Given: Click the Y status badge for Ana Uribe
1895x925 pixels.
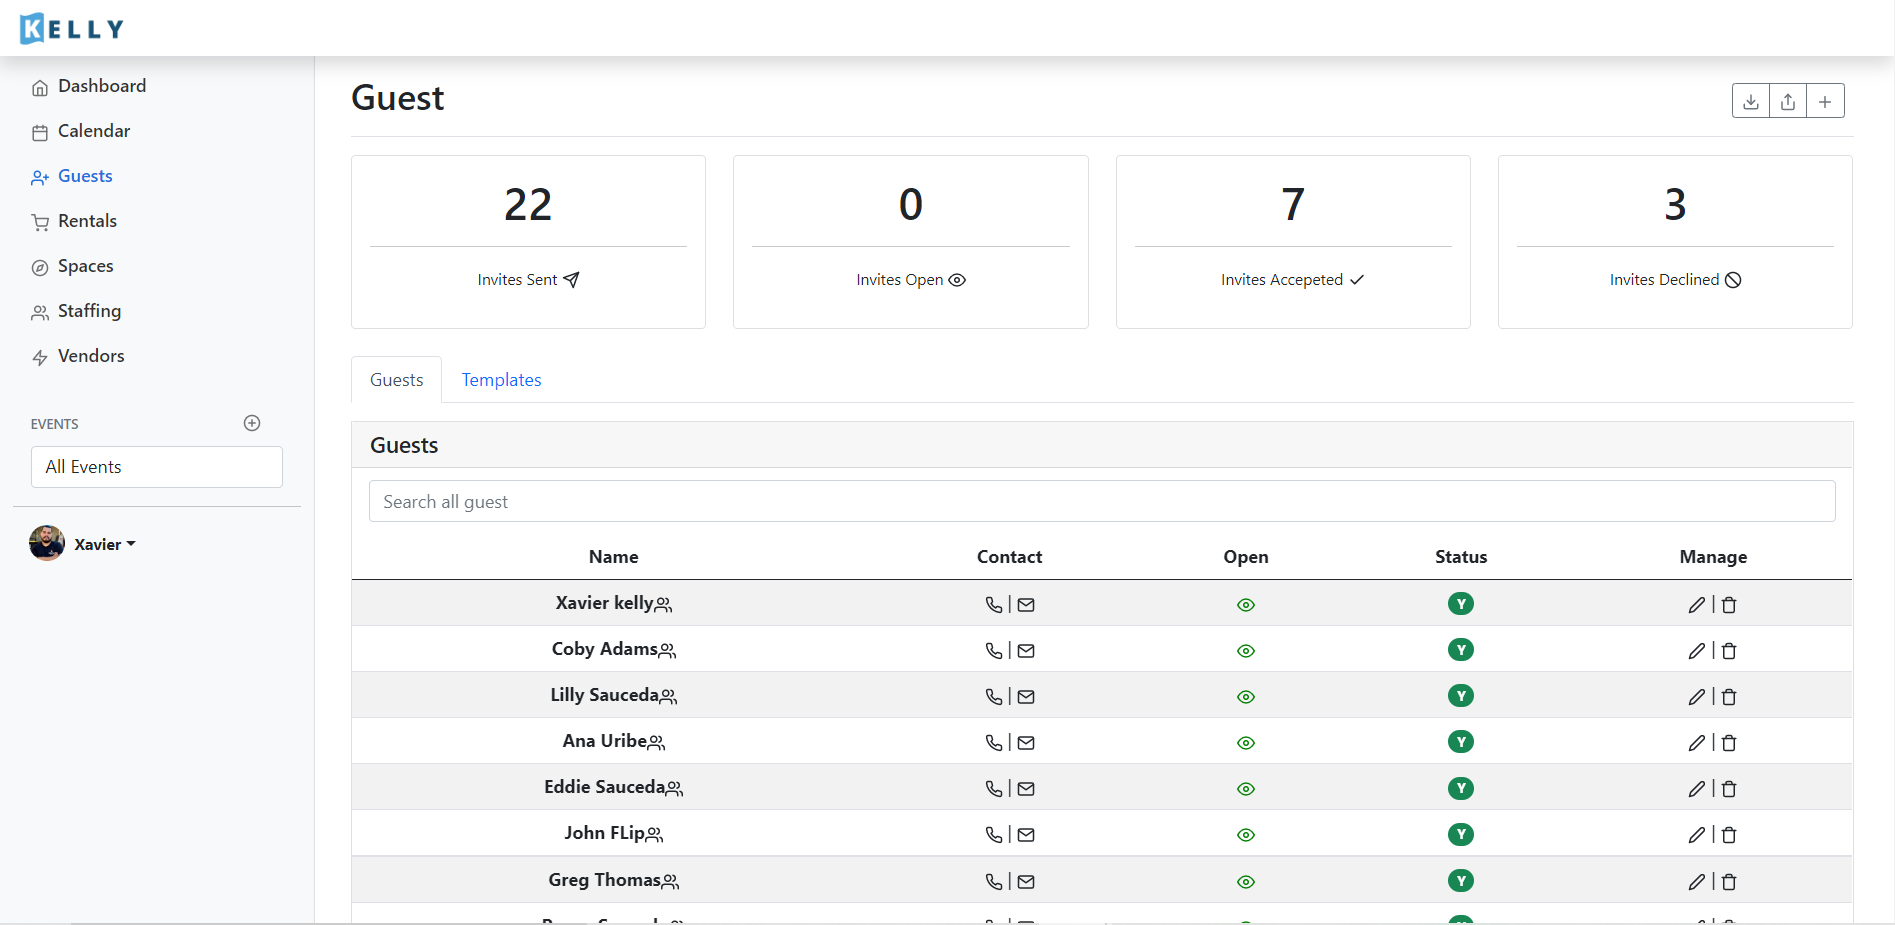Looking at the screenshot, I should click(1461, 741).
